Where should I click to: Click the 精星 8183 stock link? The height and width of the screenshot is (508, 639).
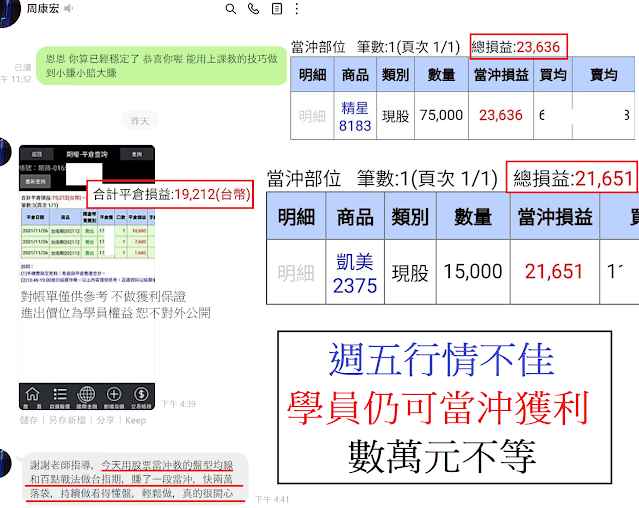355,117
